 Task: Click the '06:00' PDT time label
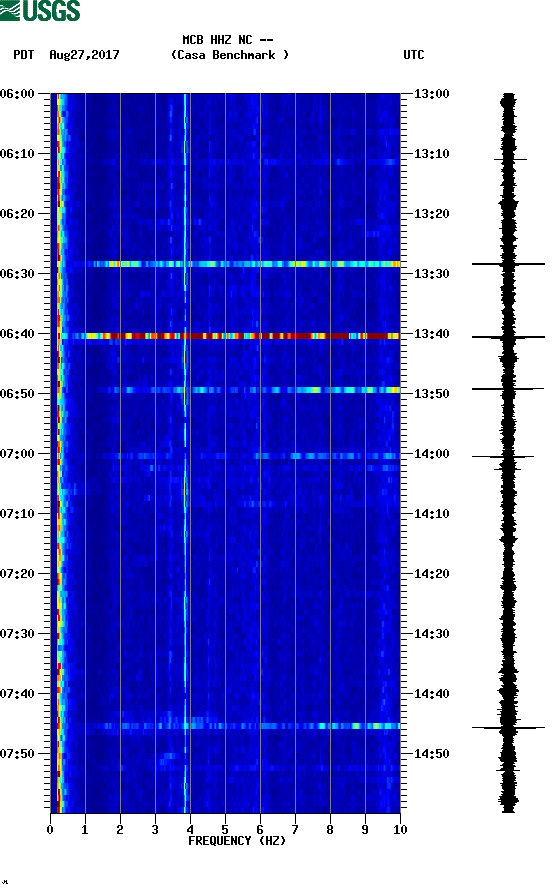[x=17, y=93]
